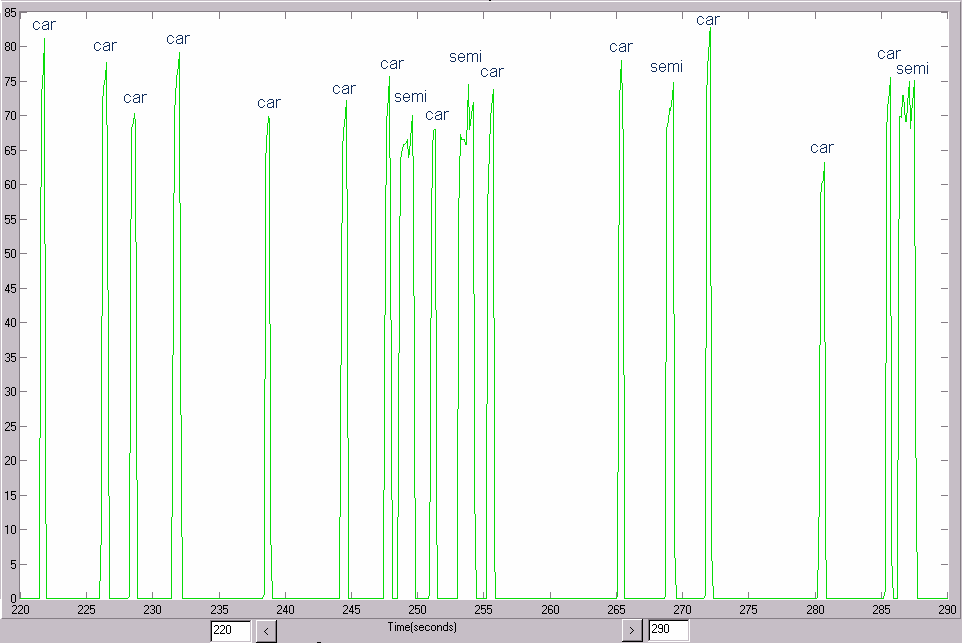This screenshot has height=643, width=962.
Task: Click the x-axis tick label 275
Action: pos(748,610)
